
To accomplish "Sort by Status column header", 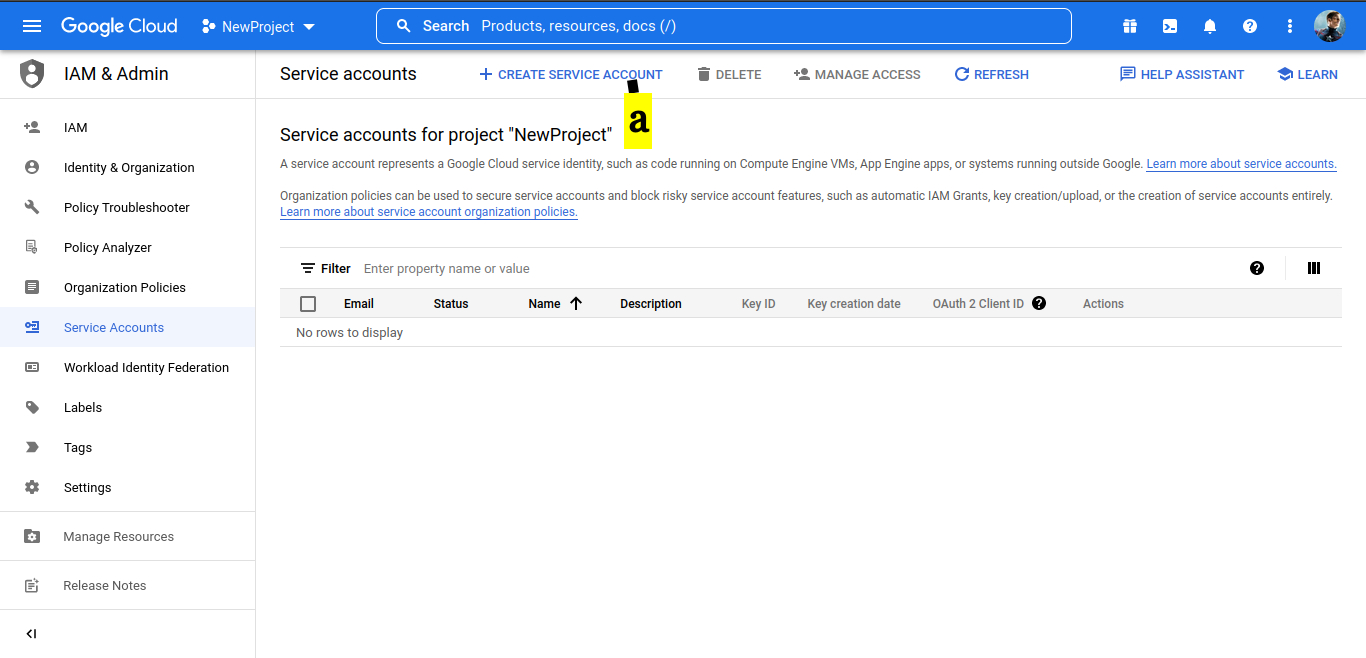I will click(451, 304).
